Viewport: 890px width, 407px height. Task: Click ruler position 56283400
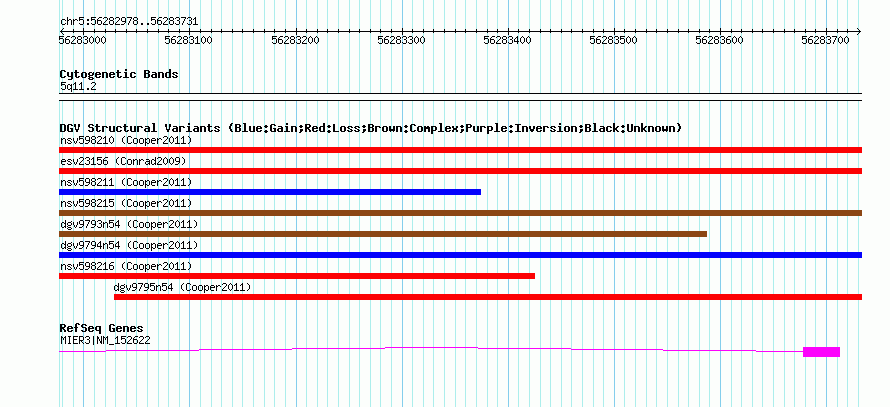point(507,40)
